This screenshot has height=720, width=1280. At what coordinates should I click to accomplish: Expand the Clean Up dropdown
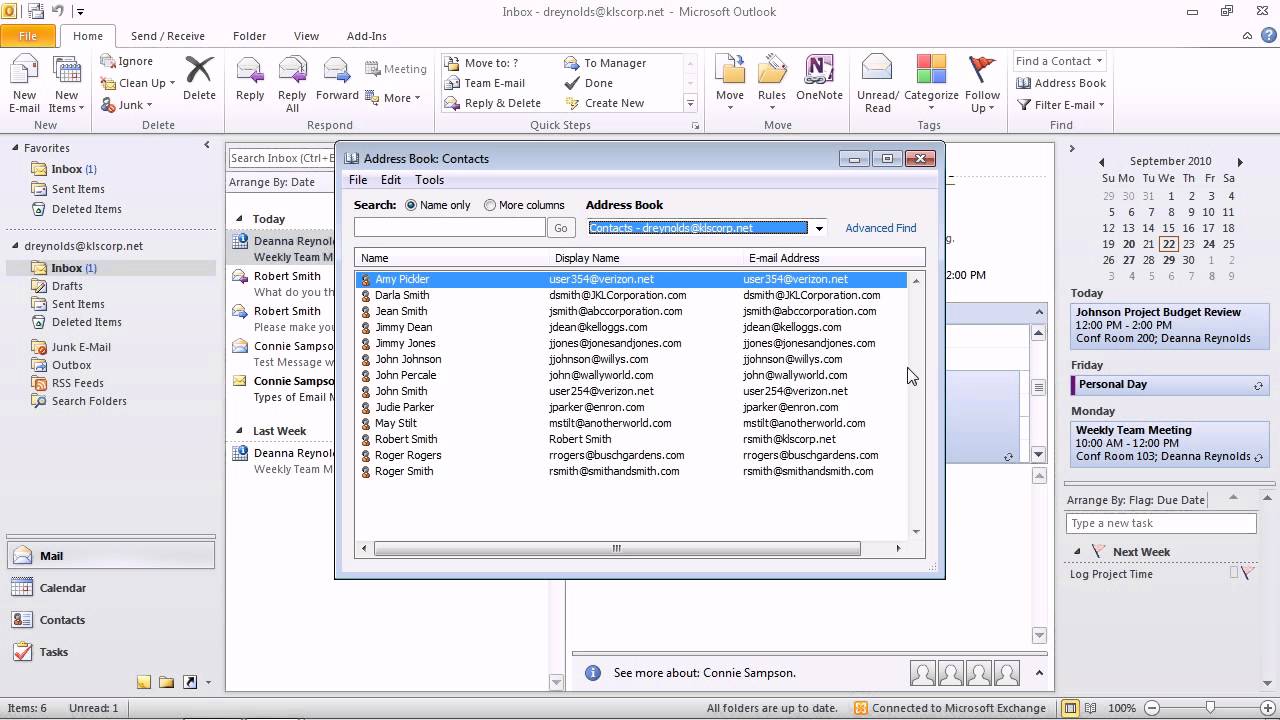click(x=172, y=84)
